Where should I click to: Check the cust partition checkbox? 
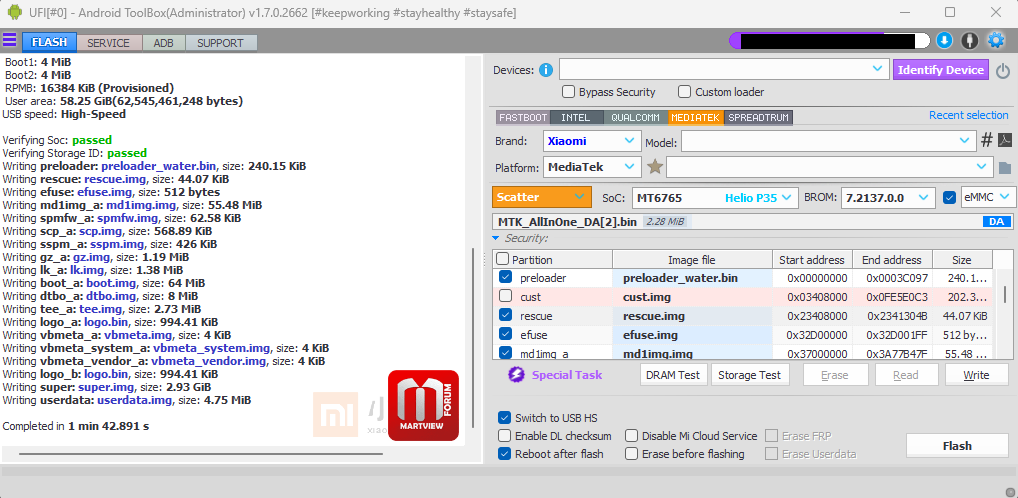click(x=505, y=296)
